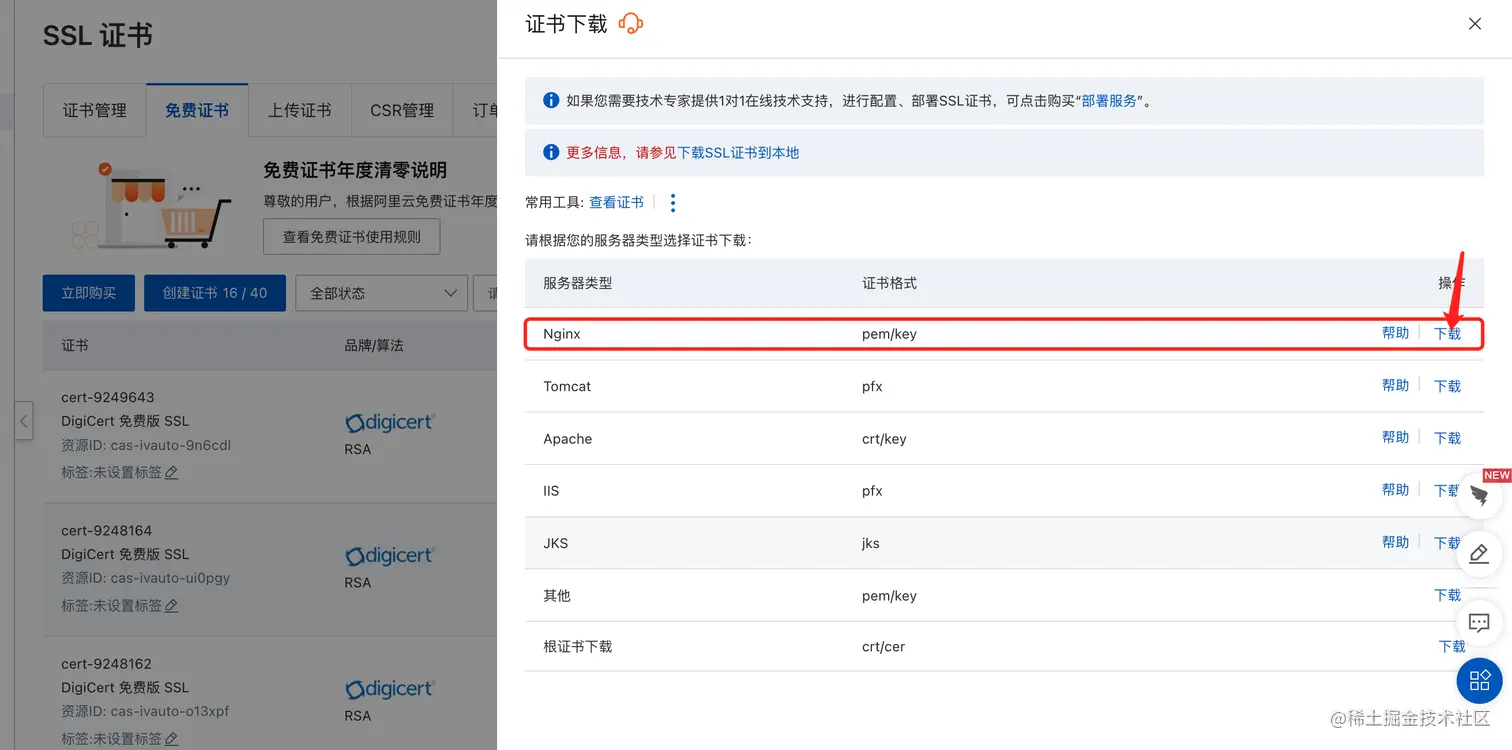Viewport: 1512px width, 750px height.
Task: Click the cert-9249643 certificate name
Action: 108,397
